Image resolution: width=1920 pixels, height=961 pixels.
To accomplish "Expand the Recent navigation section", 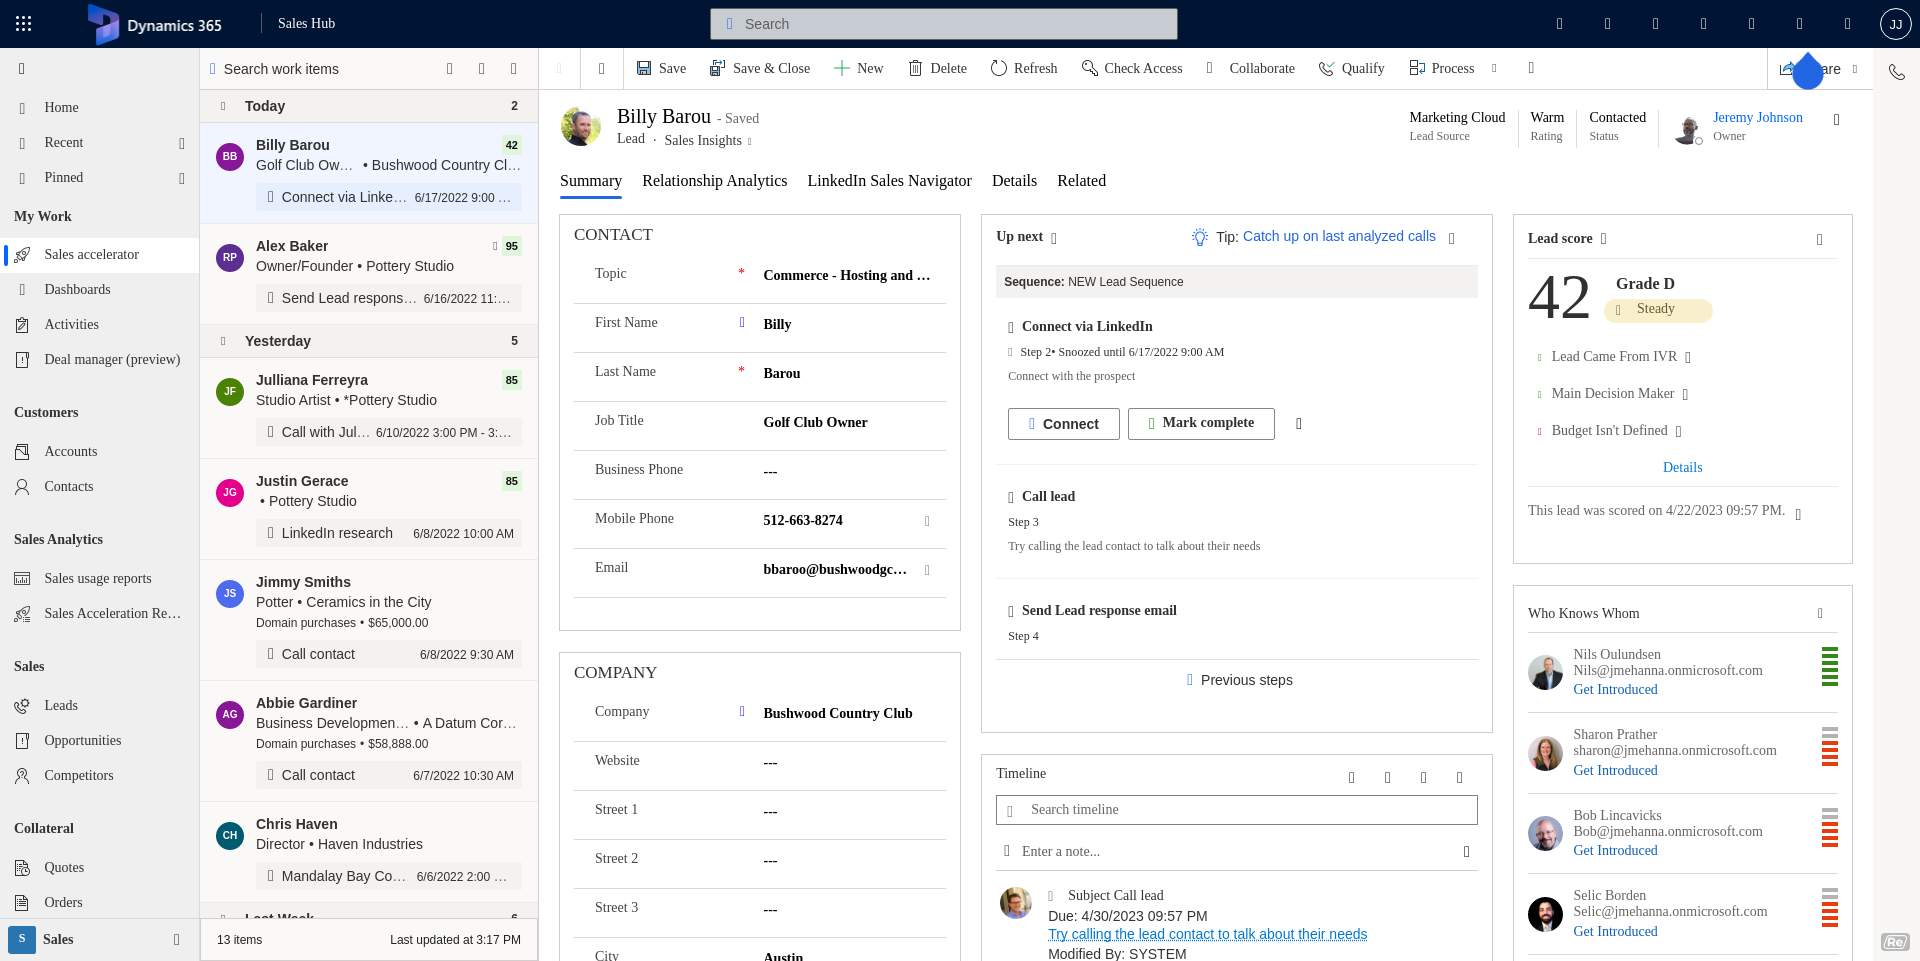I will (181, 143).
